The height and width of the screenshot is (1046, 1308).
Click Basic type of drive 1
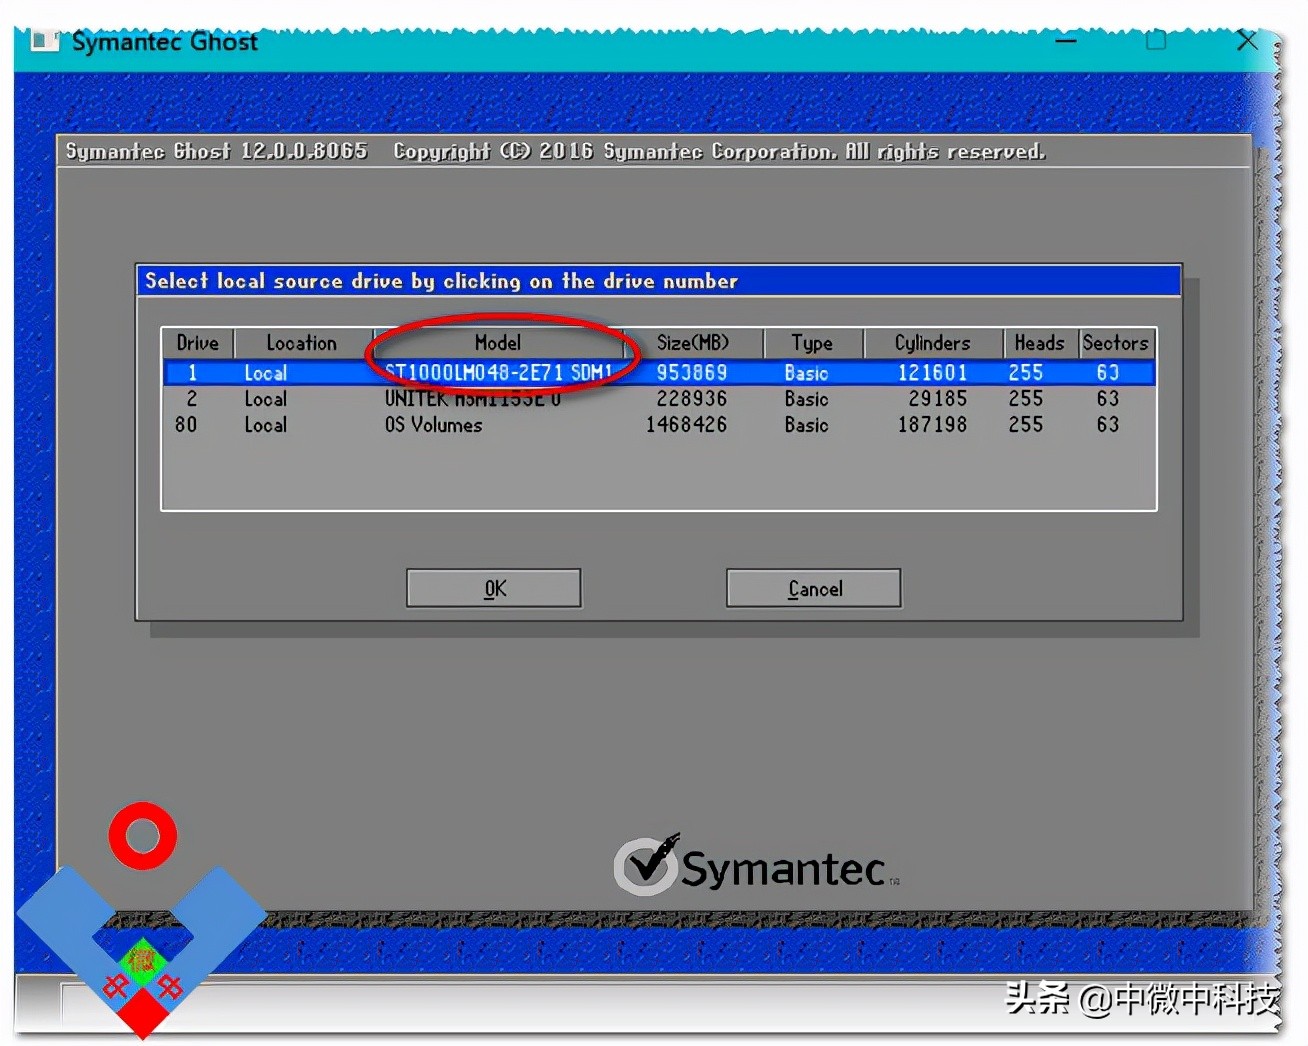click(x=807, y=373)
